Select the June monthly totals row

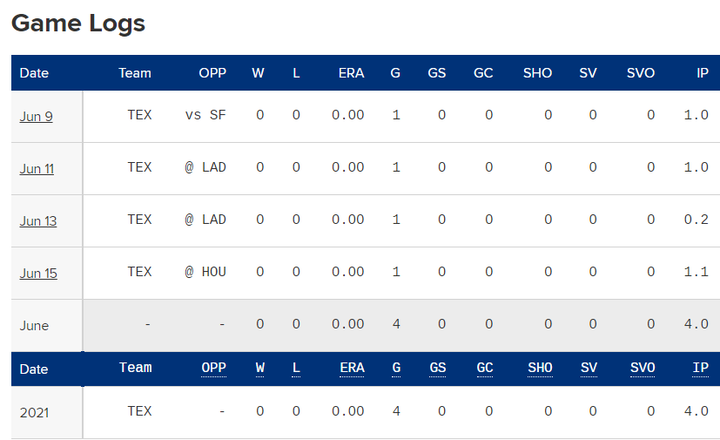coord(366,326)
